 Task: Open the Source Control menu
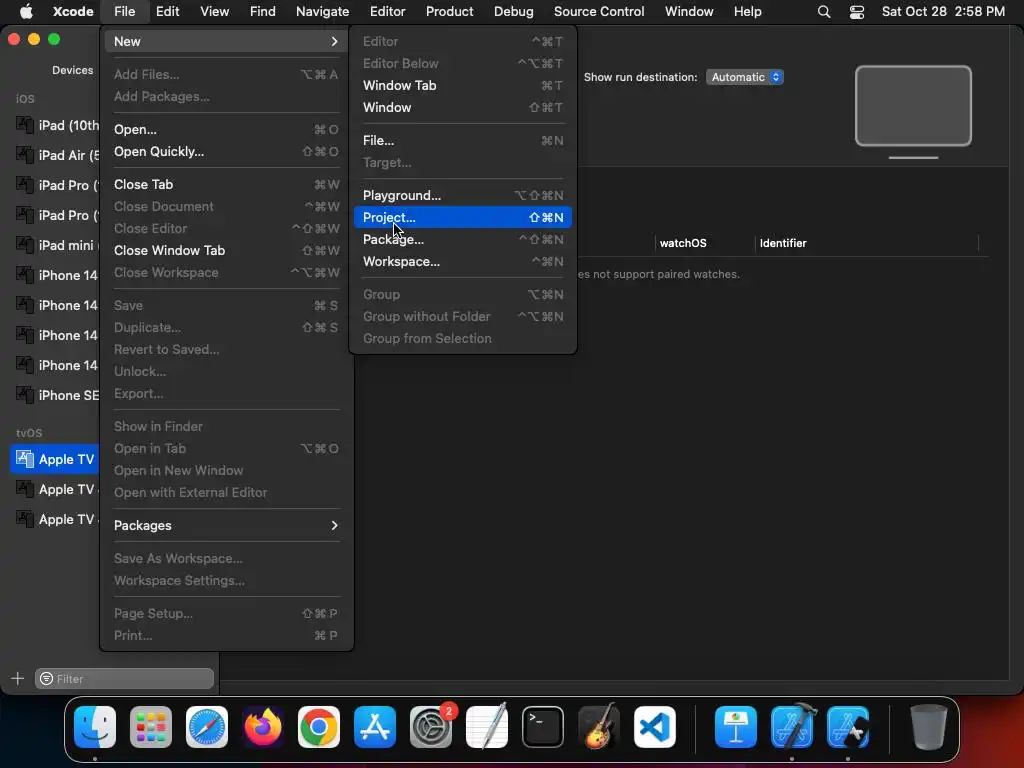599,12
